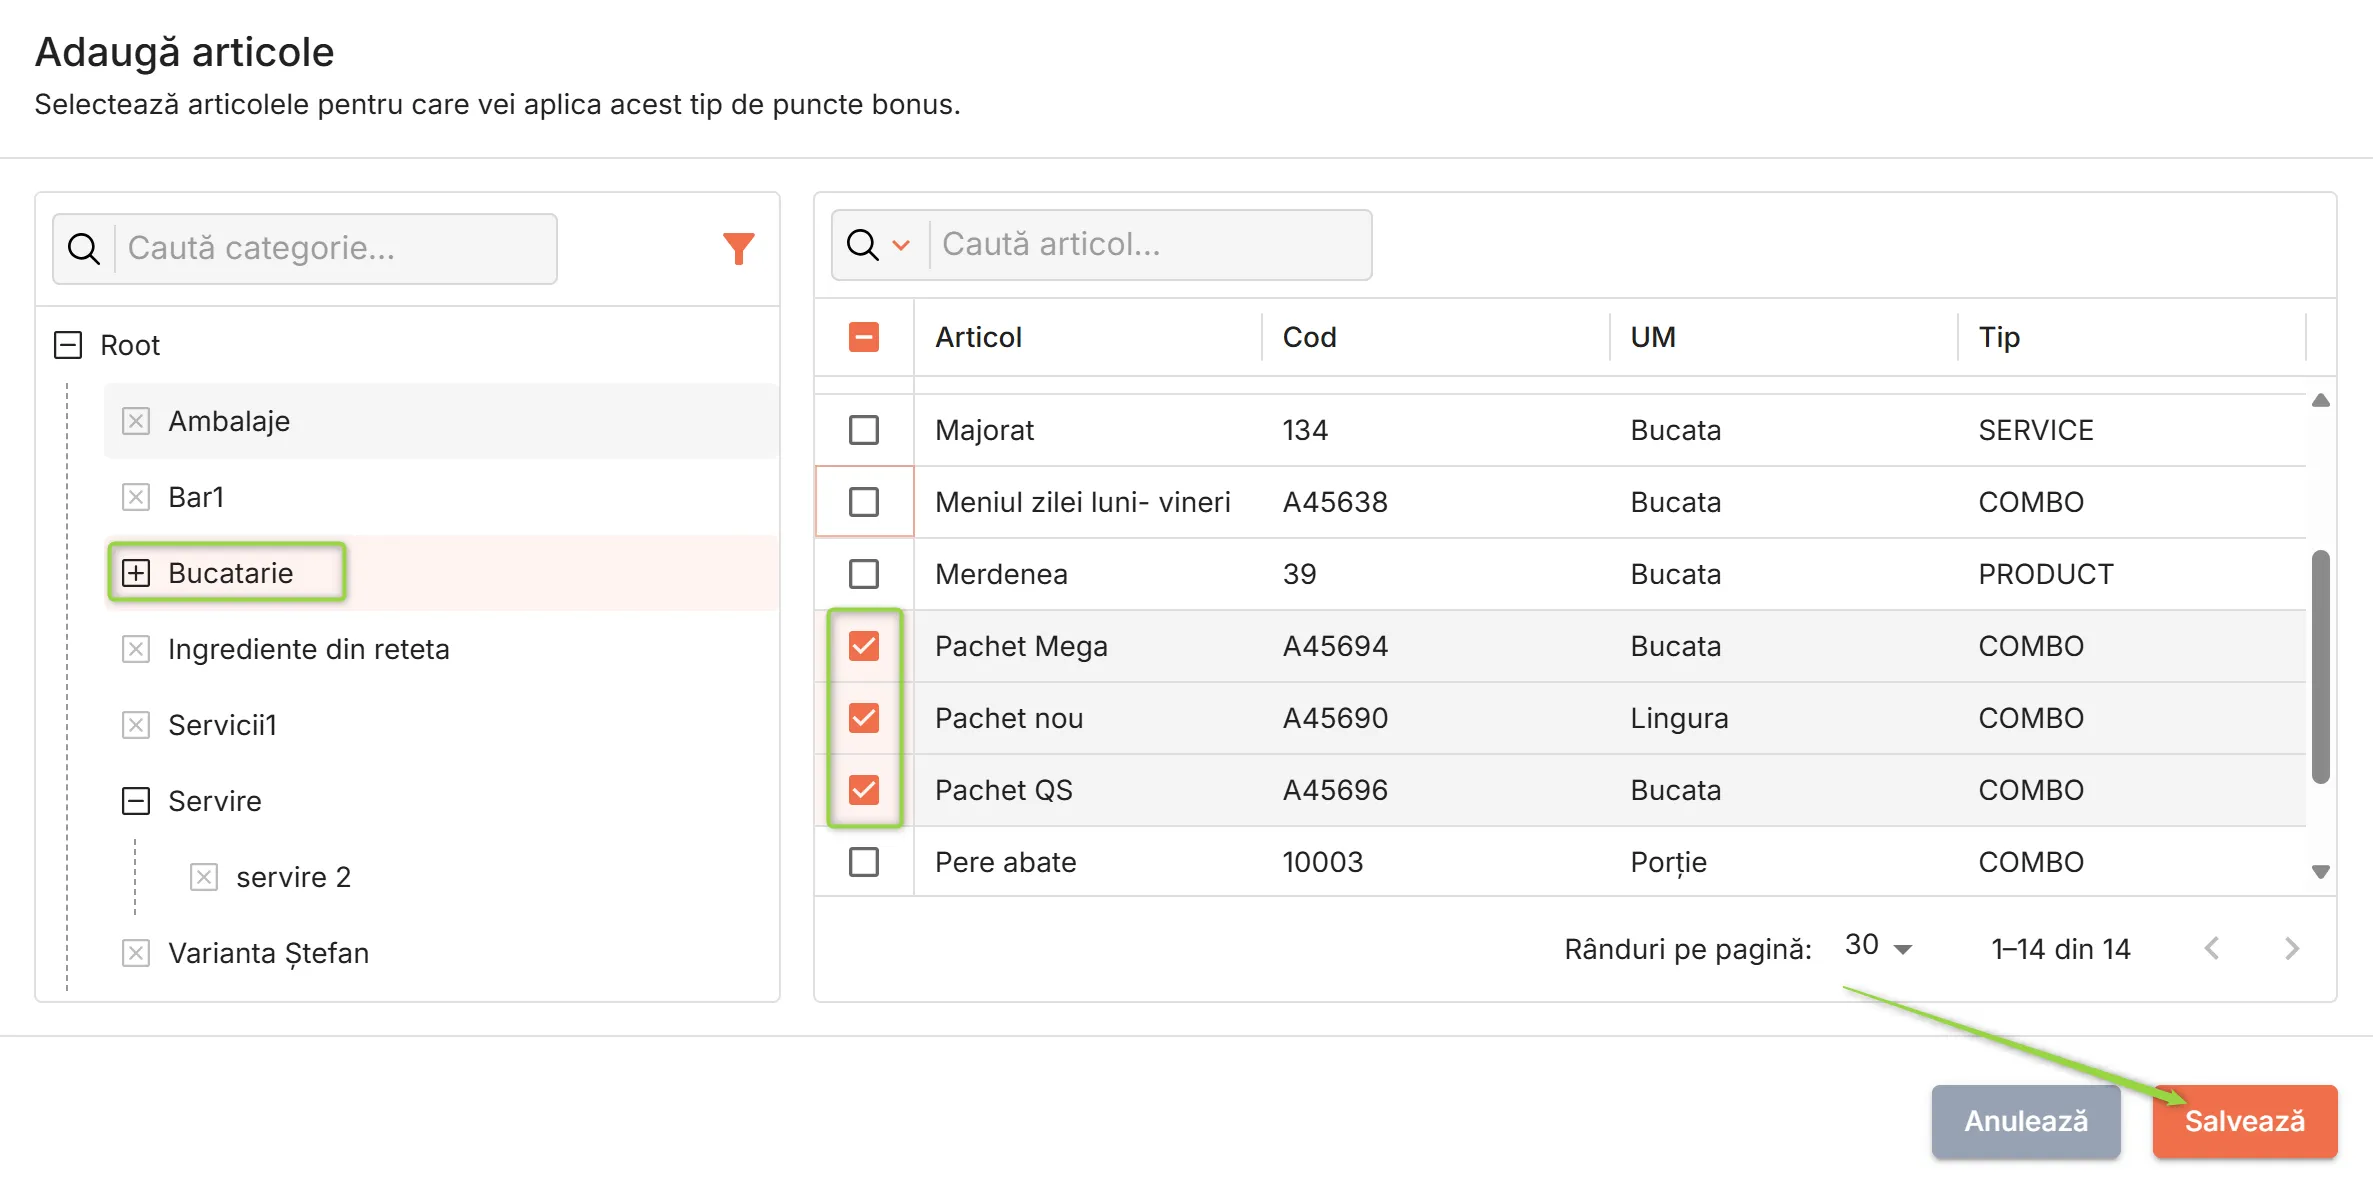
Task: Check the Pere abate row checkbox
Action: (x=864, y=862)
